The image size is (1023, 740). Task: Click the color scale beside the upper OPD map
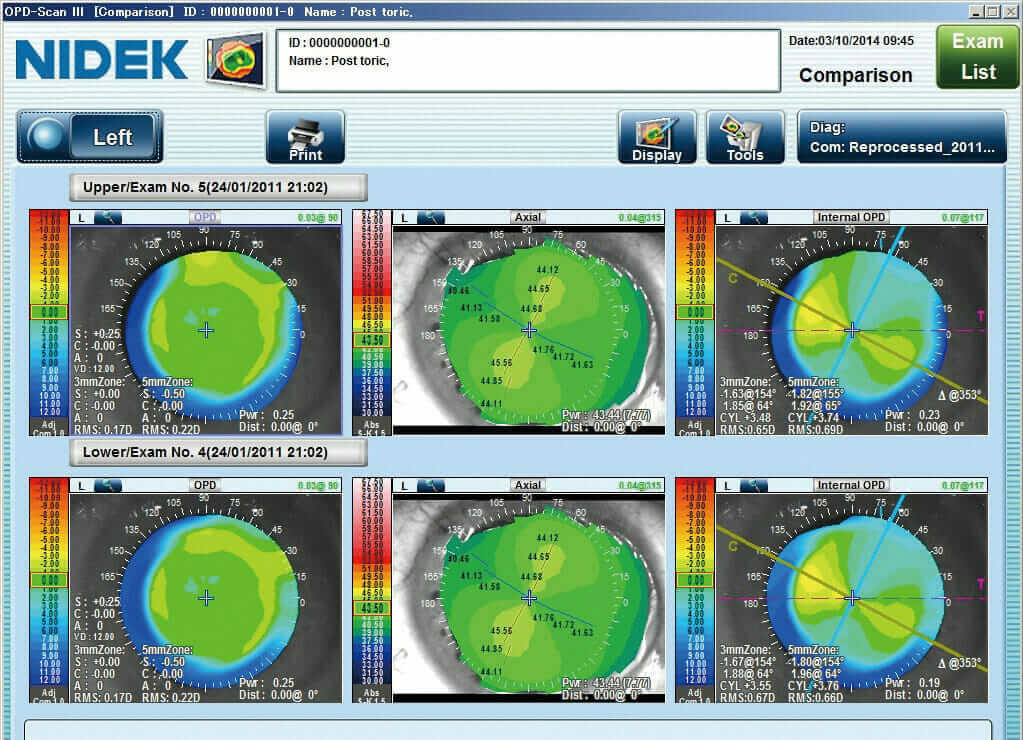[x=48, y=320]
